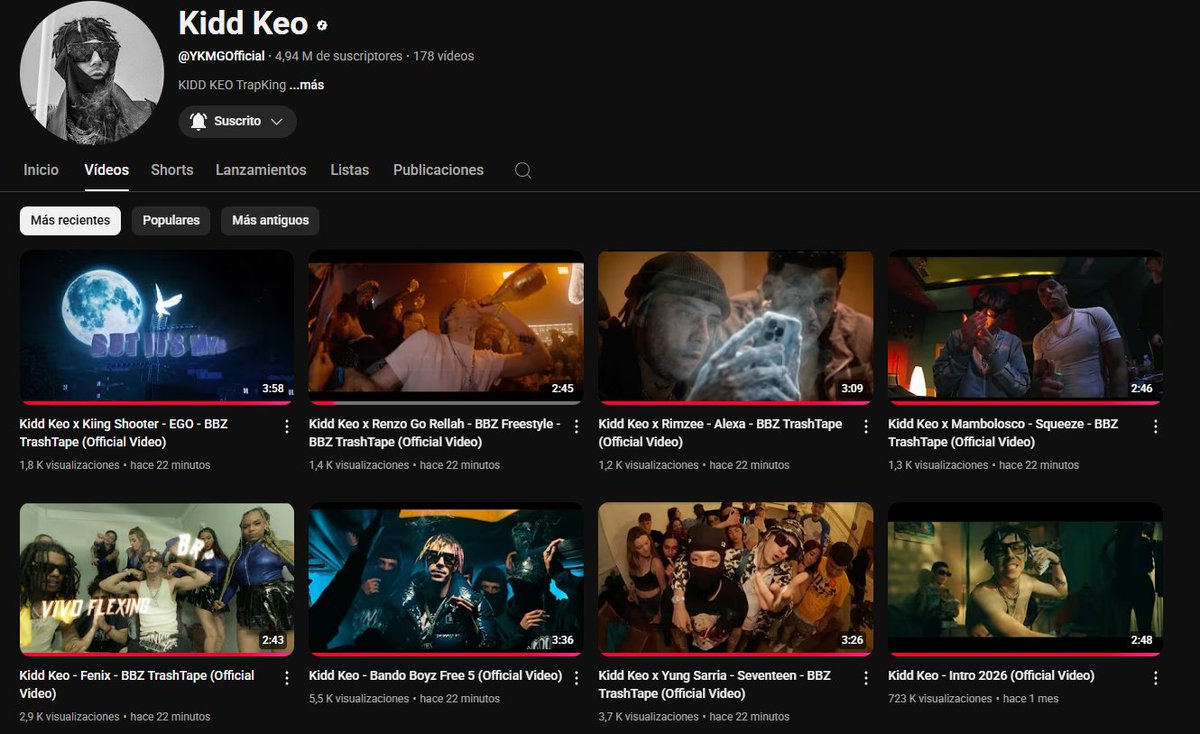This screenshot has height=734, width=1200.
Task: Open three-dot menu for BBZ Freestyle video
Action: 576,426
